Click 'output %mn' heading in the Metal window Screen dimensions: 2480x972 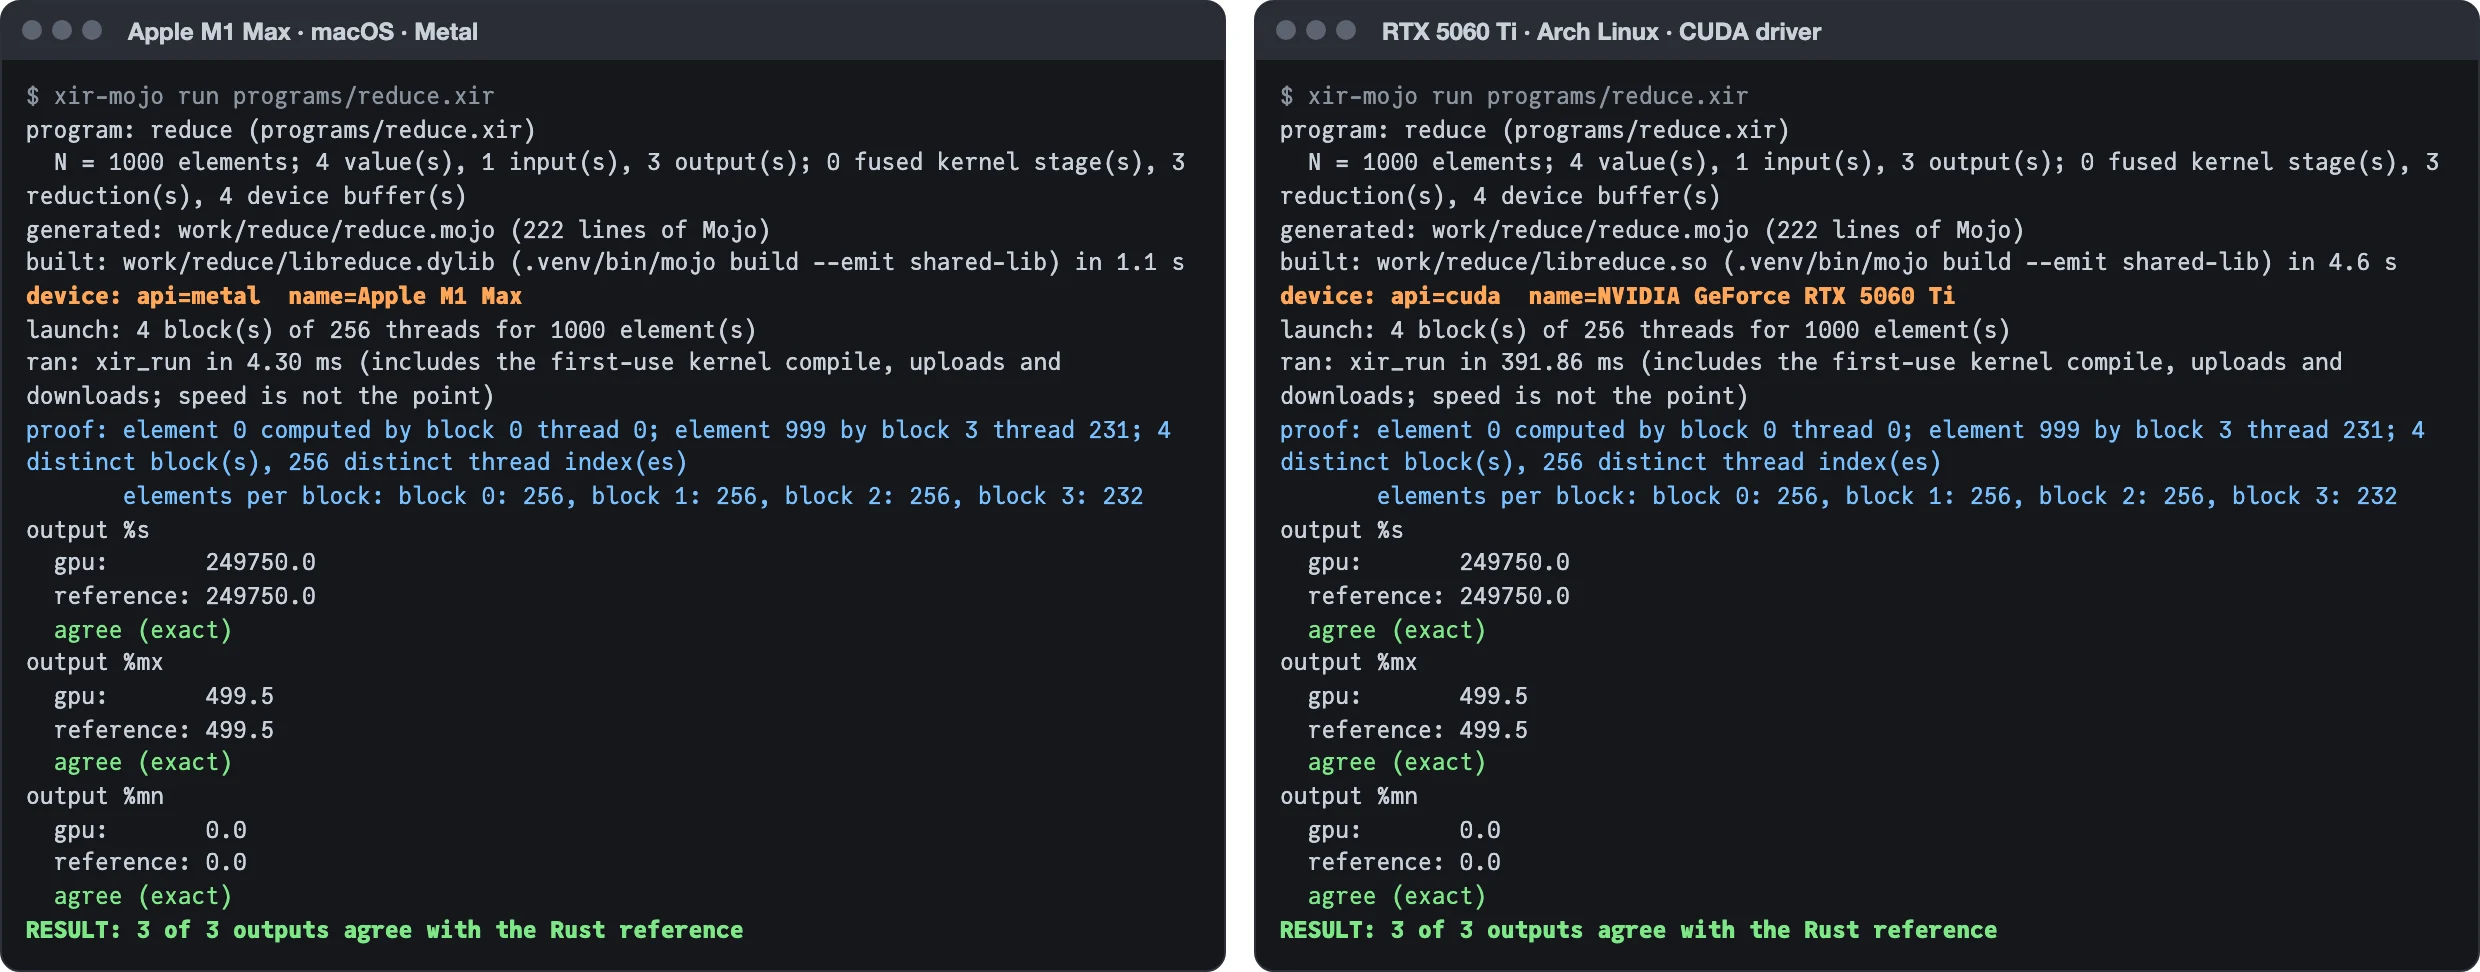(95, 796)
